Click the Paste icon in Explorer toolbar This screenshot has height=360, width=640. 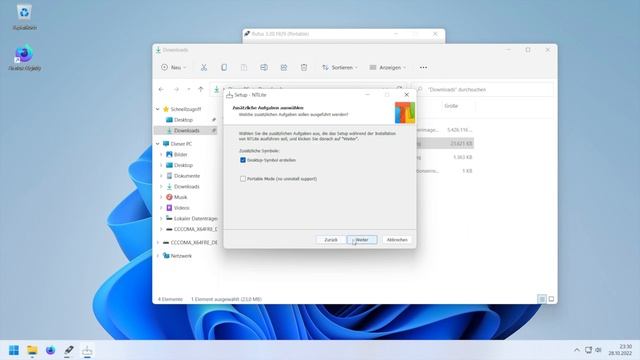click(244, 67)
